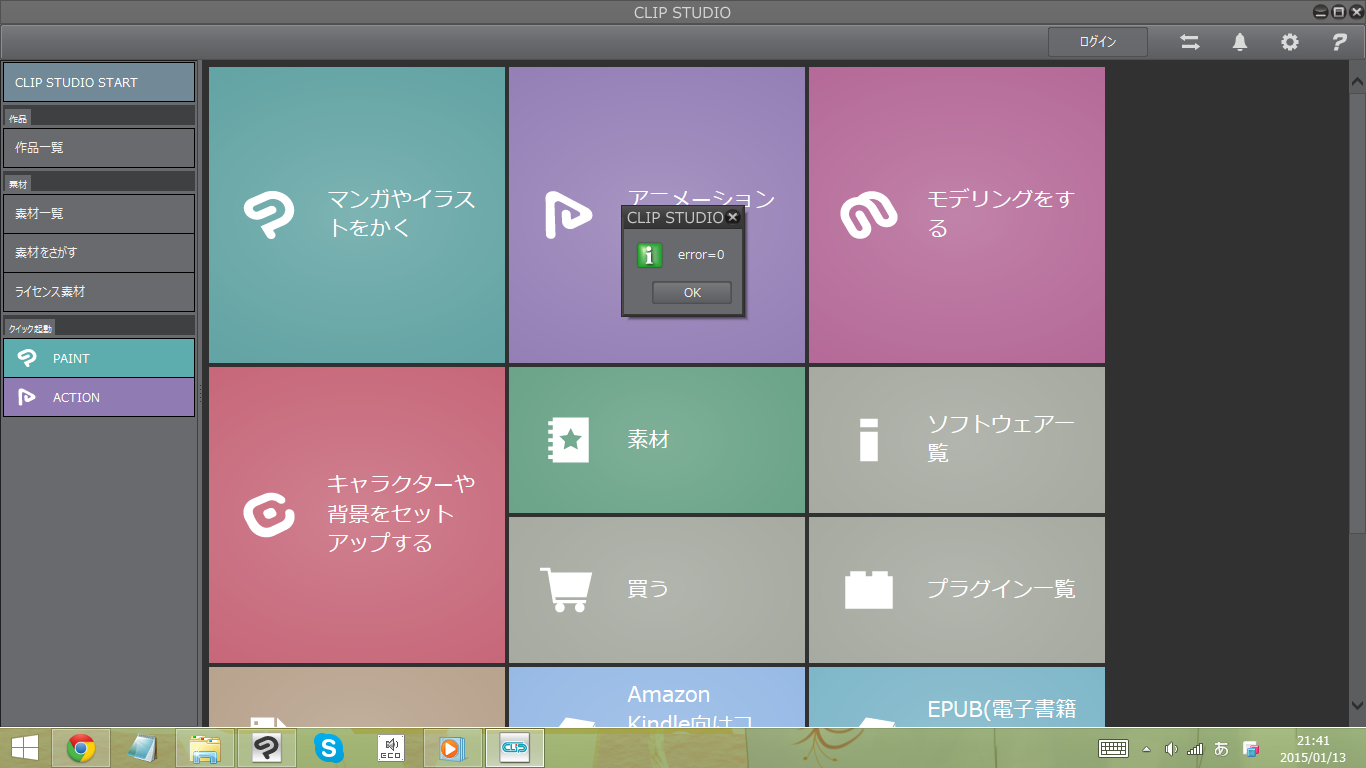Image resolution: width=1366 pixels, height=768 pixels.
Task: Open Google Chrome from the taskbar
Action: 81,748
